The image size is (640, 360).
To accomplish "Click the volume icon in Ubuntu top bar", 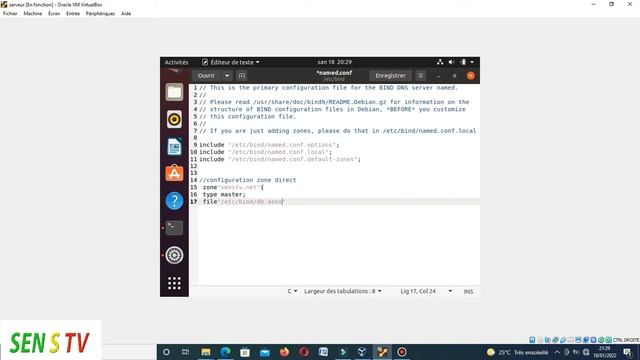I will [451, 62].
